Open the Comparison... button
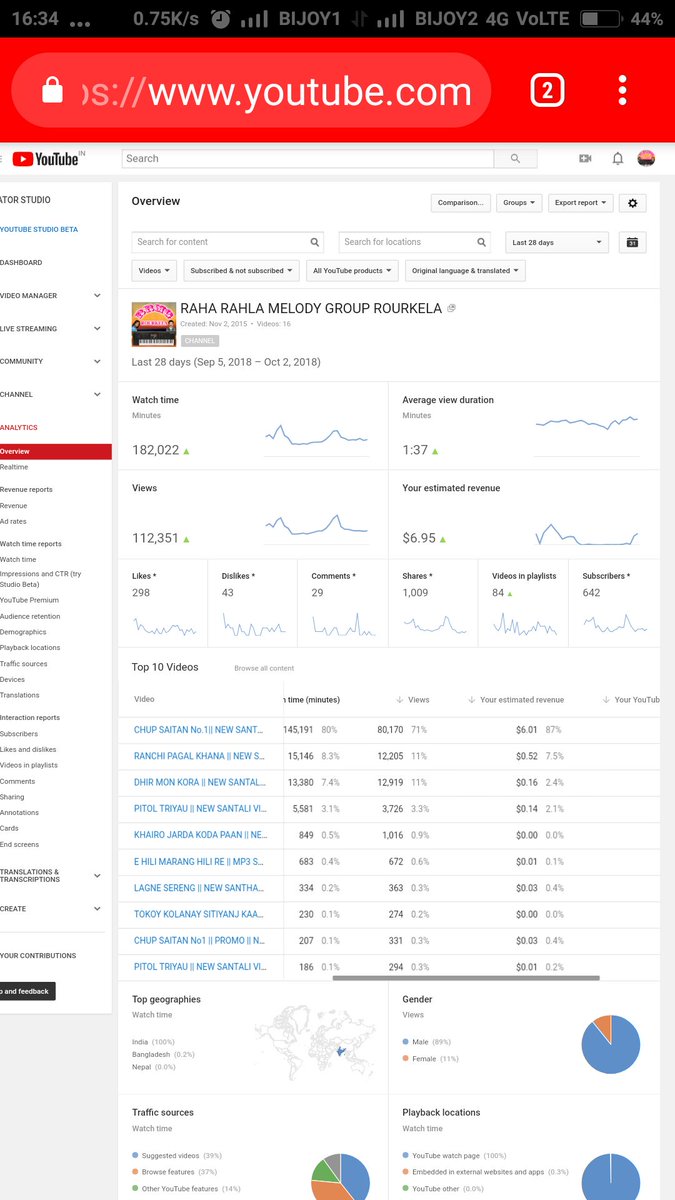Image resolution: width=675 pixels, height=1200 pixels. tap(461, 202)
